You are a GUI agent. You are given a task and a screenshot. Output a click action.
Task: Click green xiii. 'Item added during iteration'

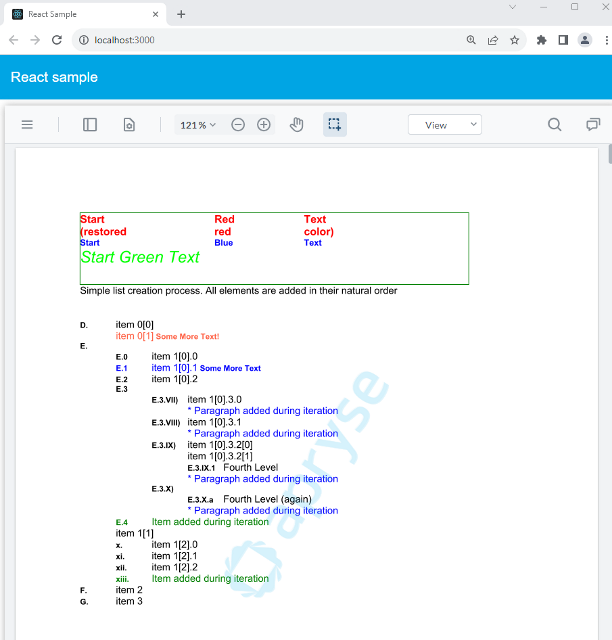point(210,578)
